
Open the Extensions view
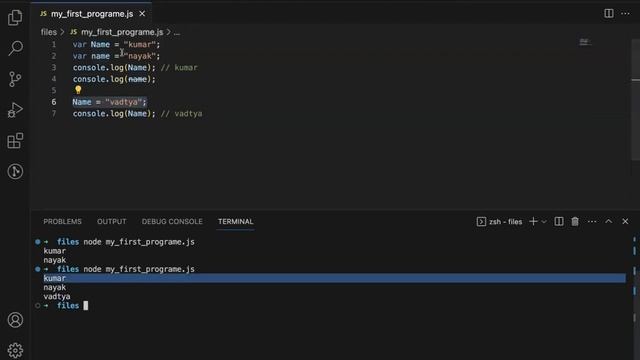click(15, 140)
